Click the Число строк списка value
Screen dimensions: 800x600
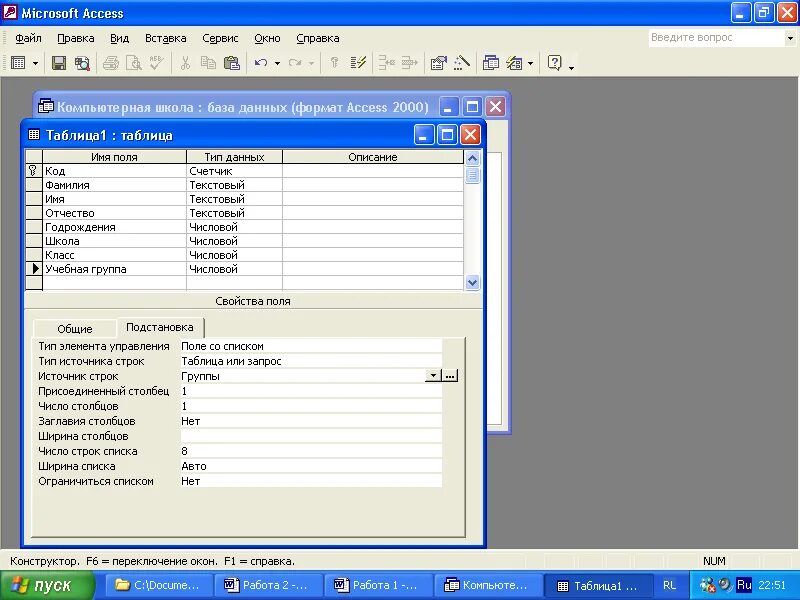click(311, 451)
